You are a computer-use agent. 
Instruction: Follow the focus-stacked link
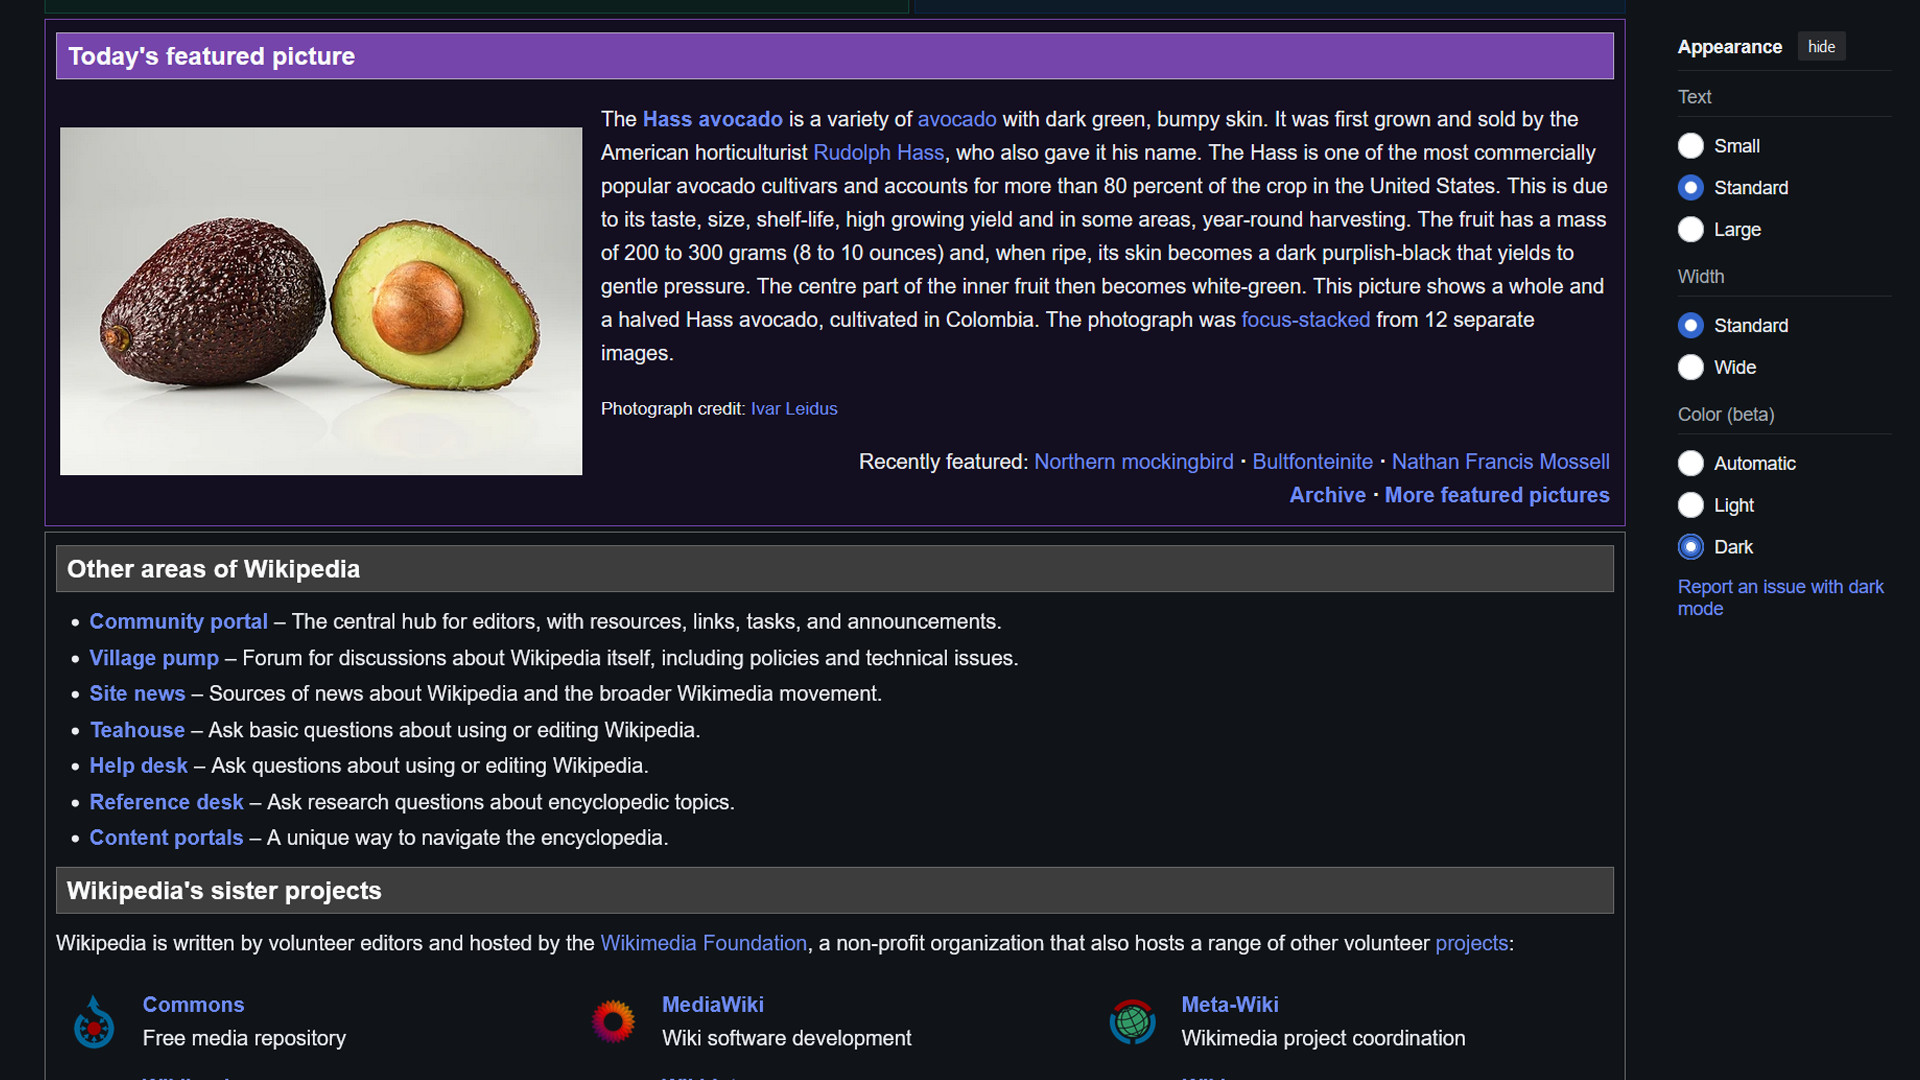pos(1305,320)
